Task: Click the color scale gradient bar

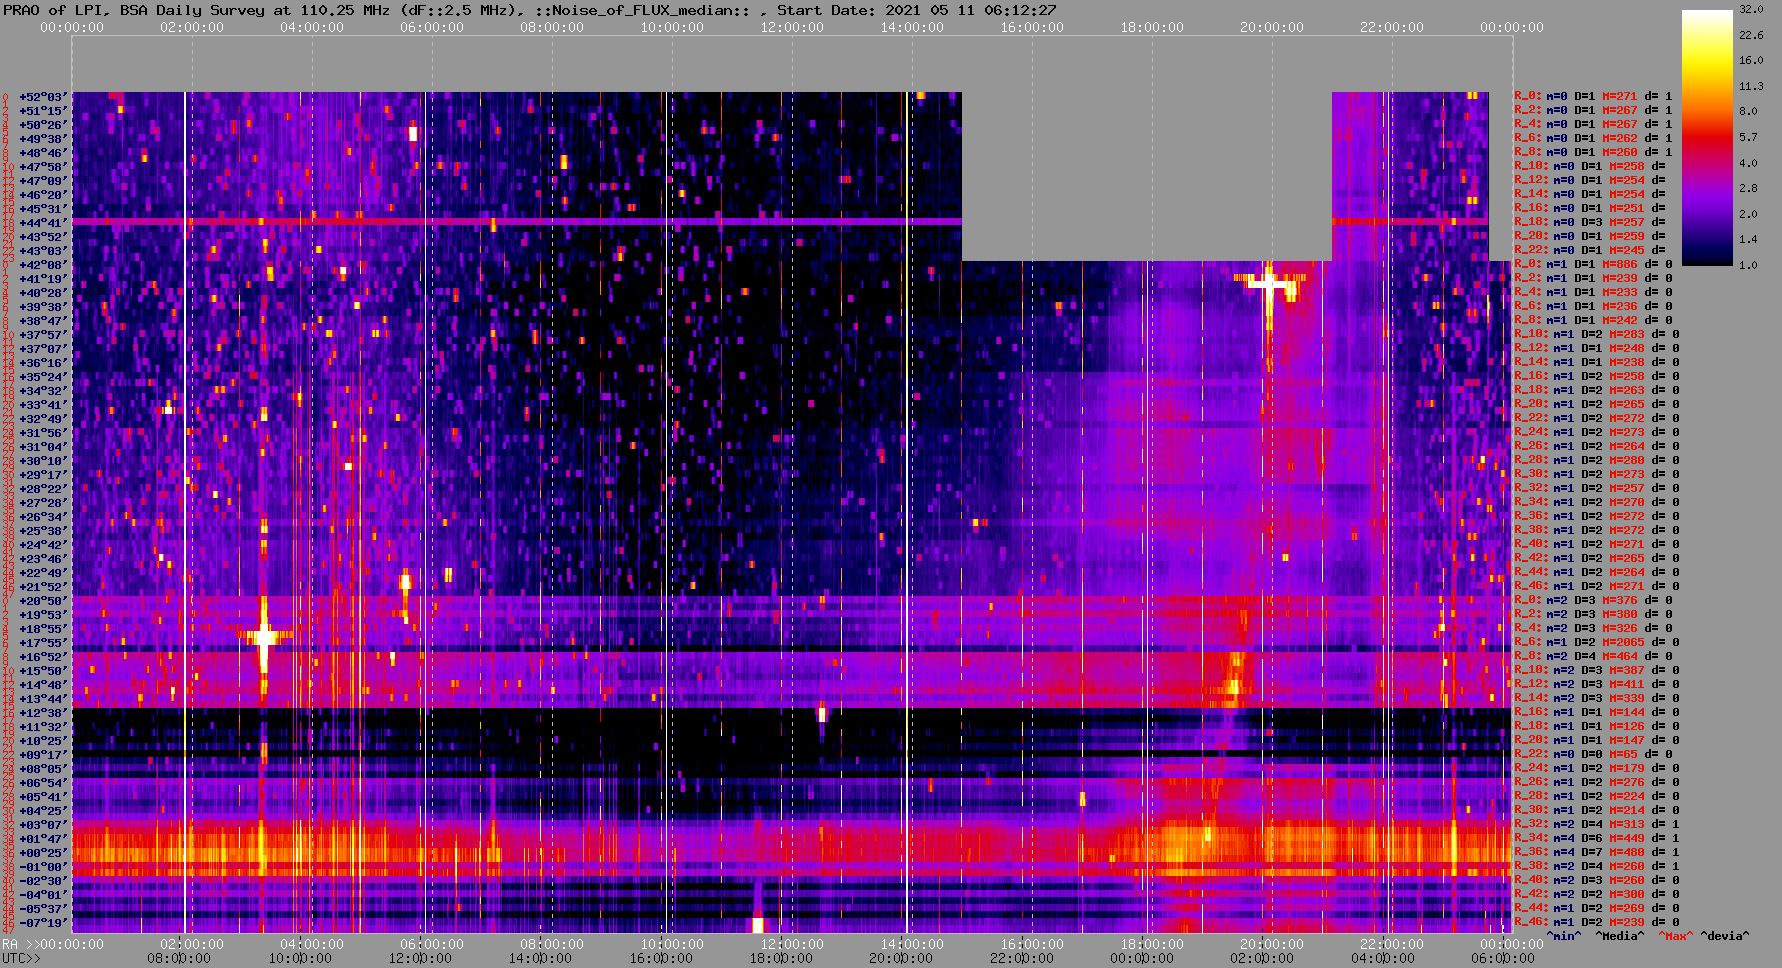Action: pyautogui.click(x=1707, y=137)
